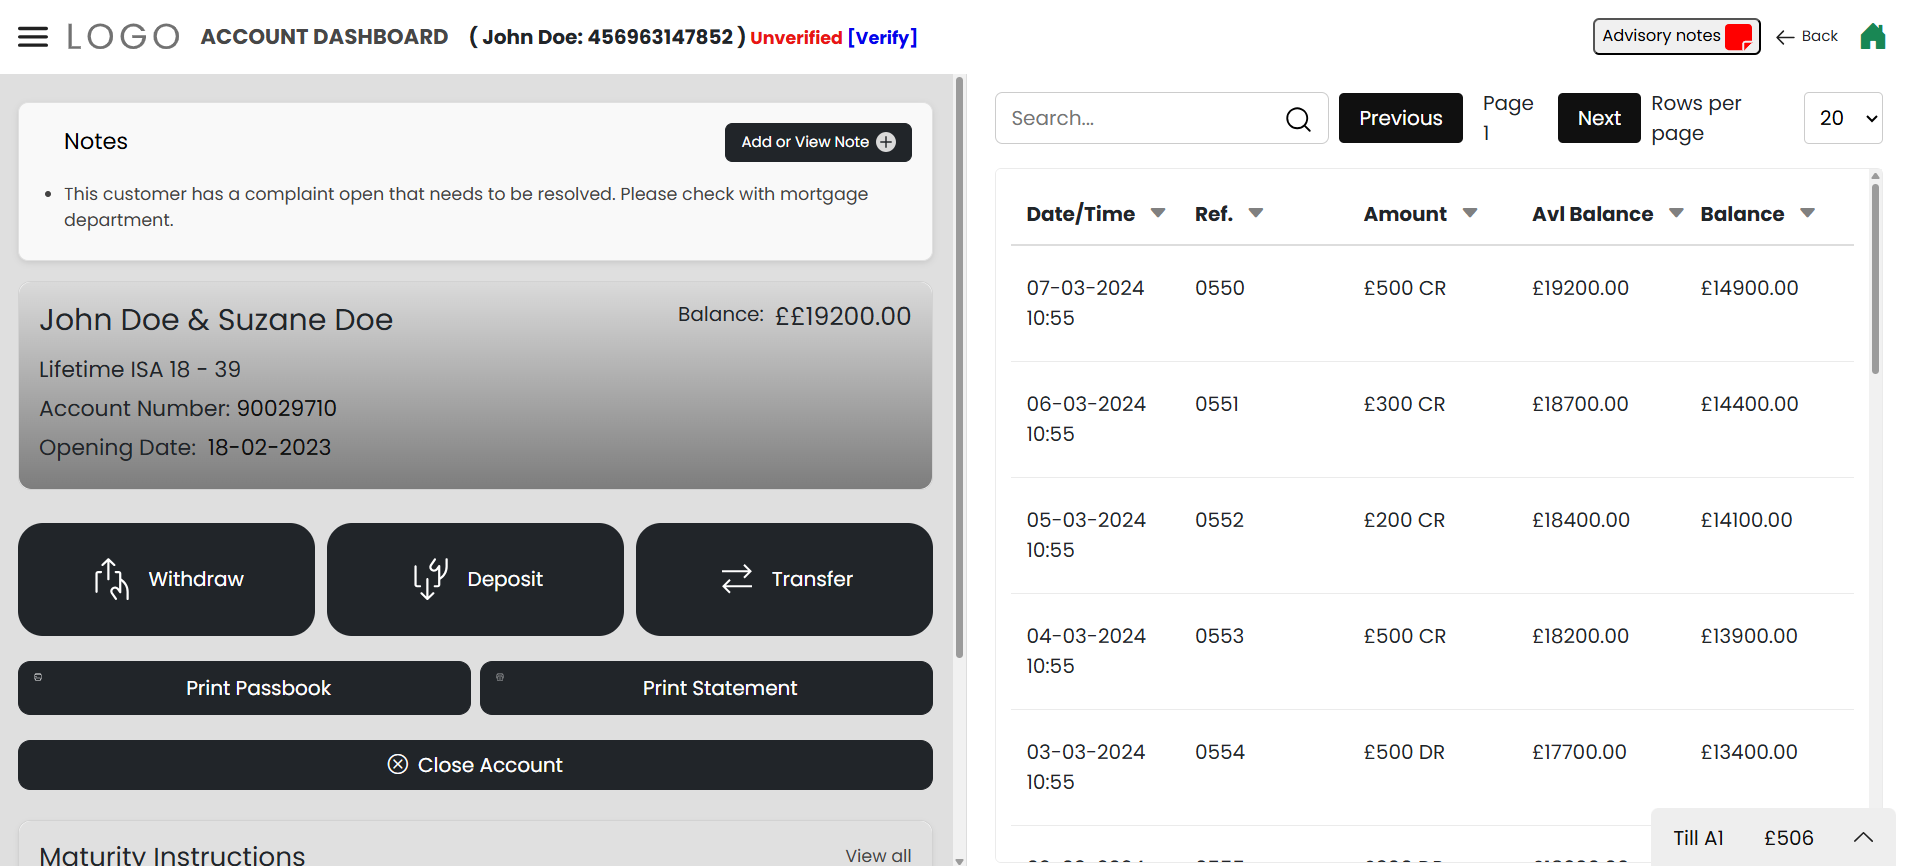Click the Close Account button
This screenshot has height=866, width=1917.
(x=475, y=765)
